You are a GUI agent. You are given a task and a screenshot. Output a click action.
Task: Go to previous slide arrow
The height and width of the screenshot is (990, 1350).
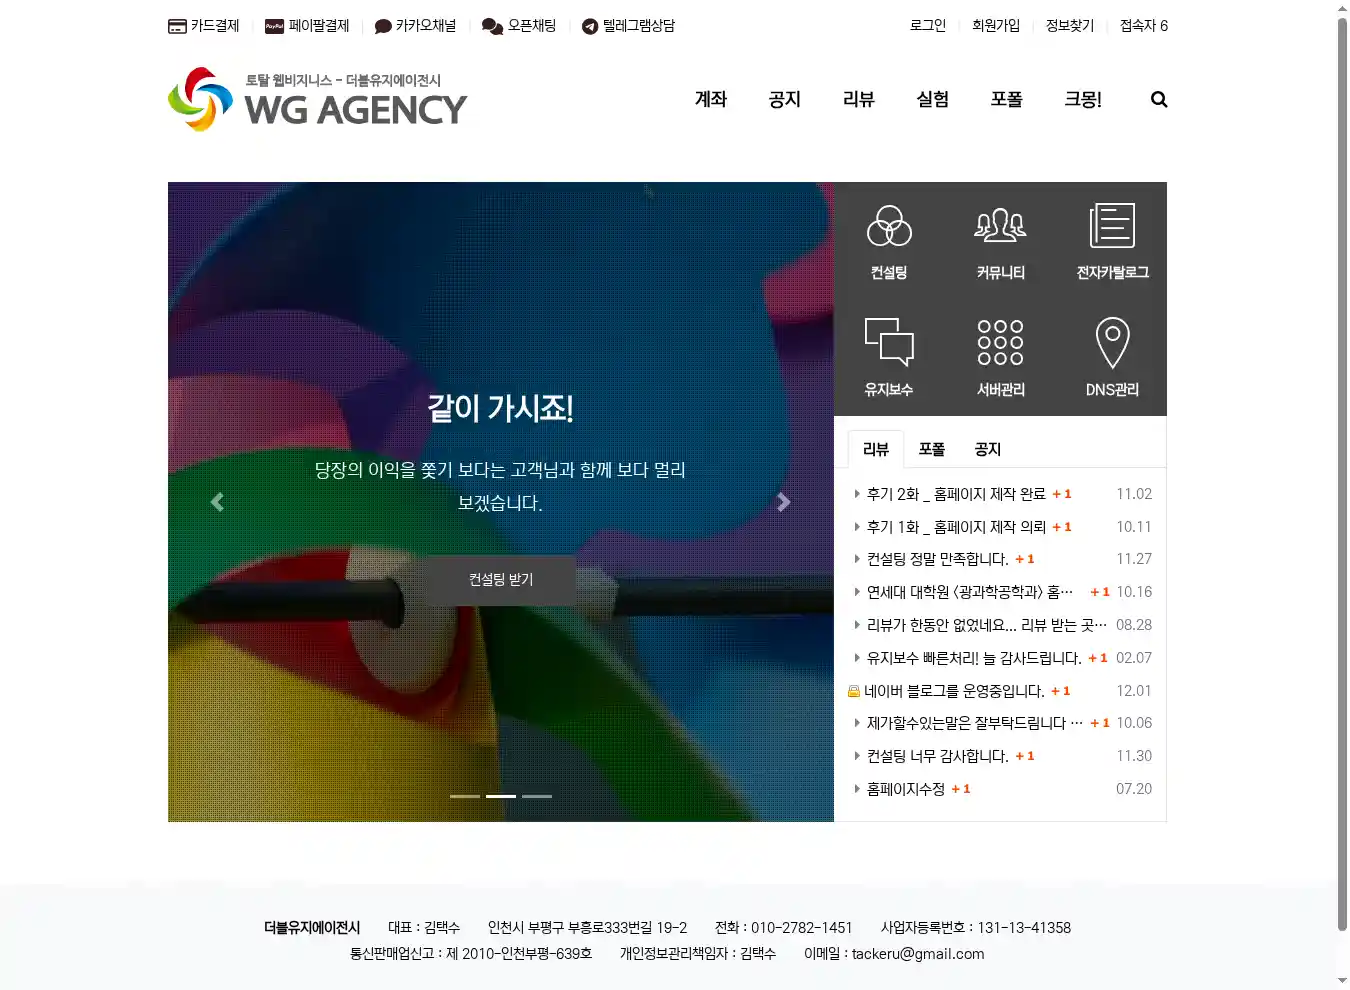click(217, 502)
